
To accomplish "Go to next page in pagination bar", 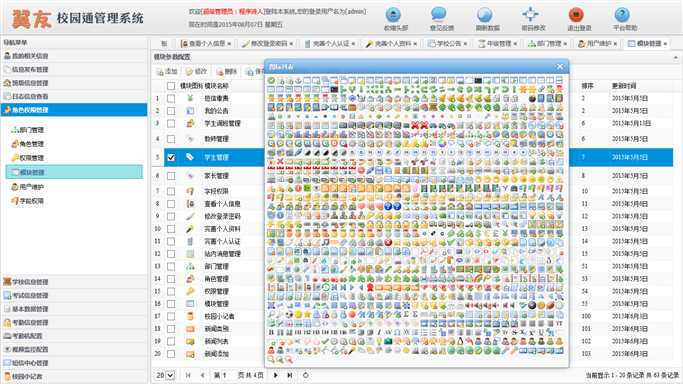I will tap(275, 375).
